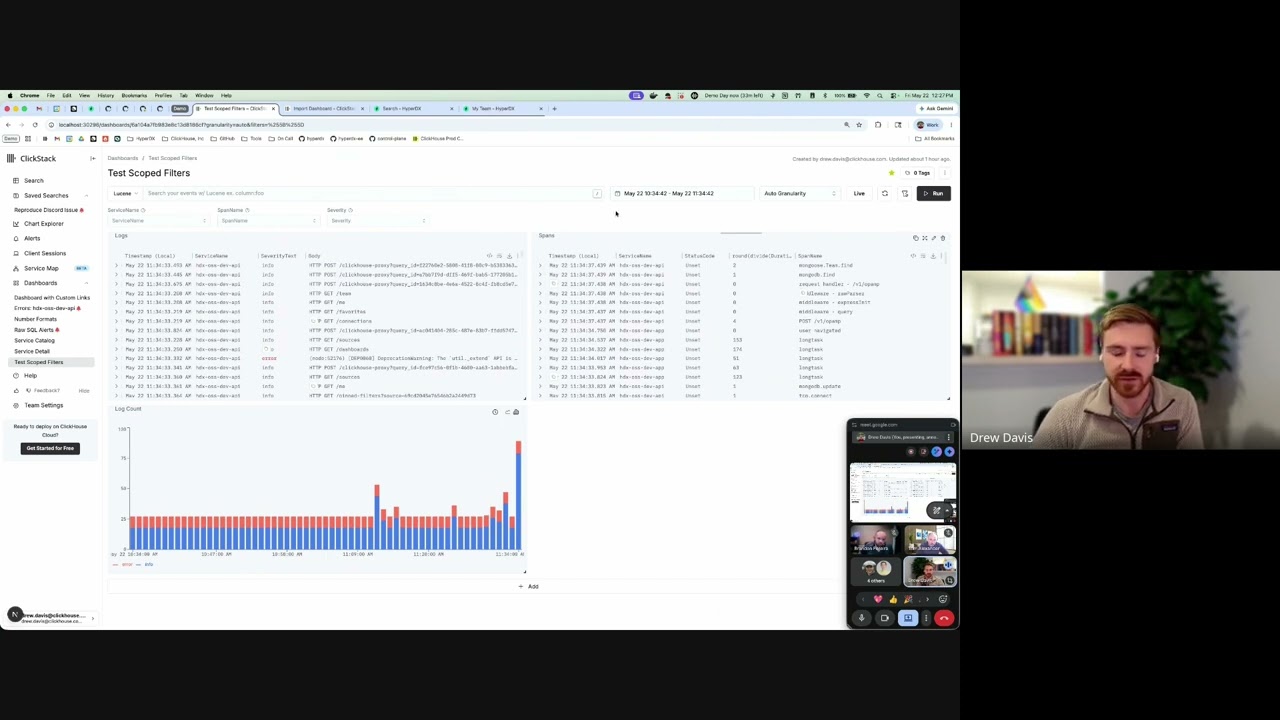Viewport: 1280px width, 720px height.
Task: Open Service Catalog dashboard
Action: tap(34, 341)
